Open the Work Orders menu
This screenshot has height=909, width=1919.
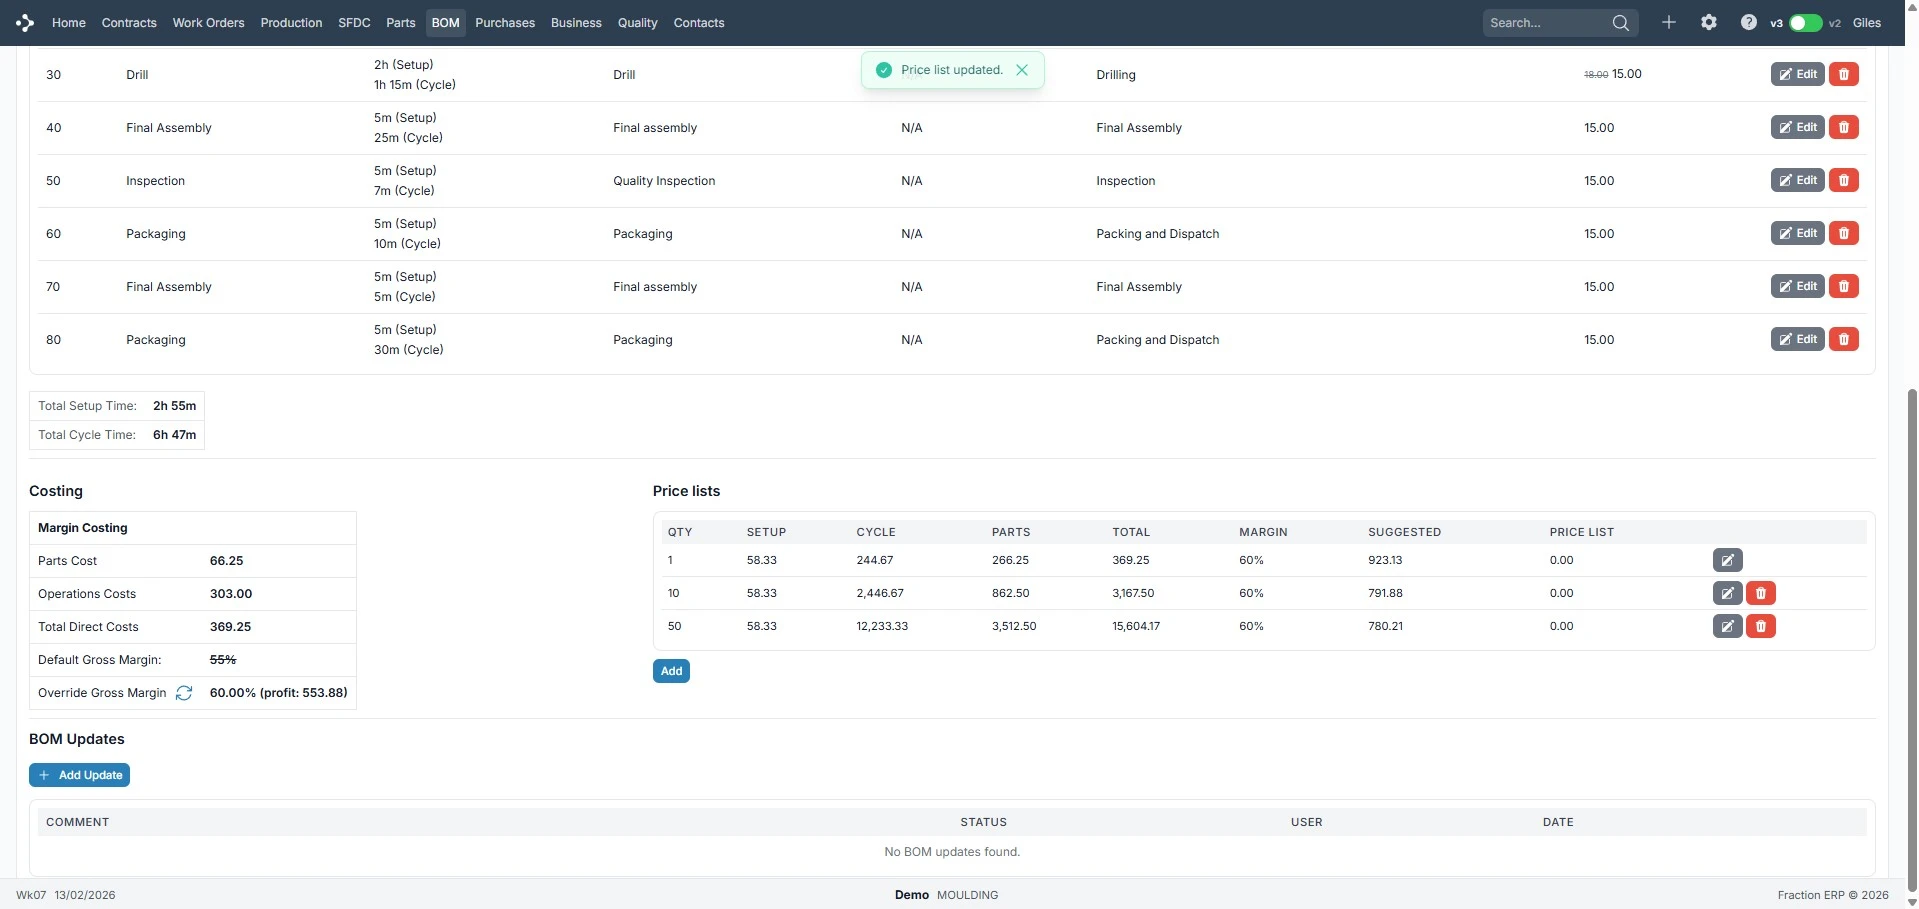point(208,23)
